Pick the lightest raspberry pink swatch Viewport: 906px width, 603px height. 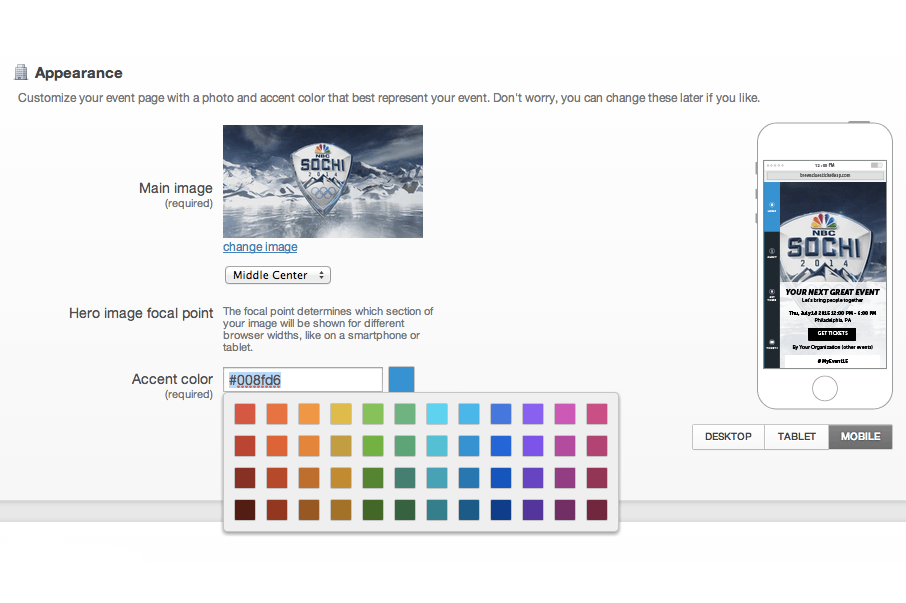597,414
